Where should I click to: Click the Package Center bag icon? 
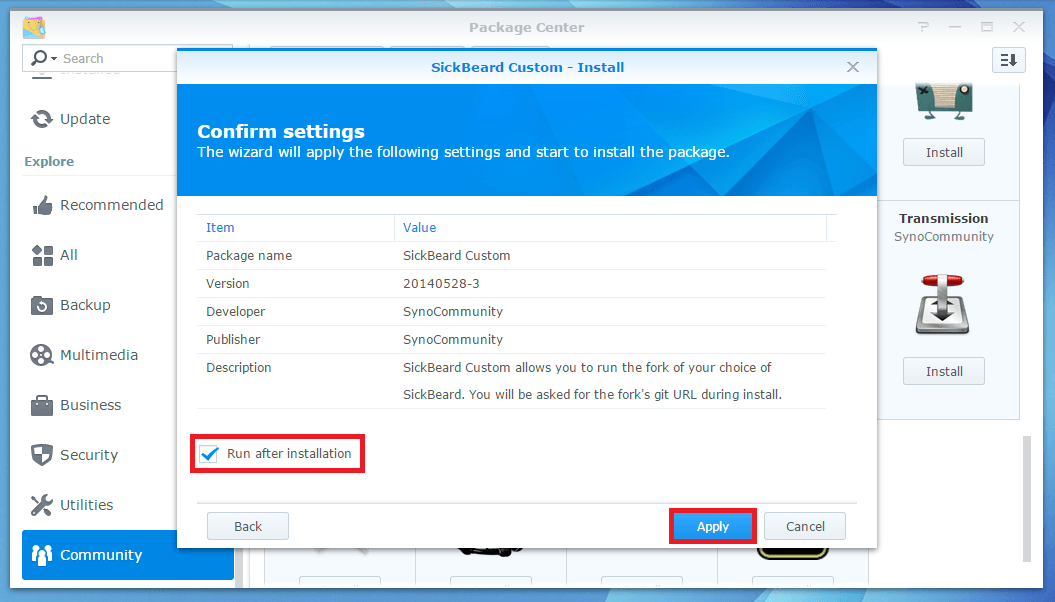pyautogui.click(x=34, y=27)
